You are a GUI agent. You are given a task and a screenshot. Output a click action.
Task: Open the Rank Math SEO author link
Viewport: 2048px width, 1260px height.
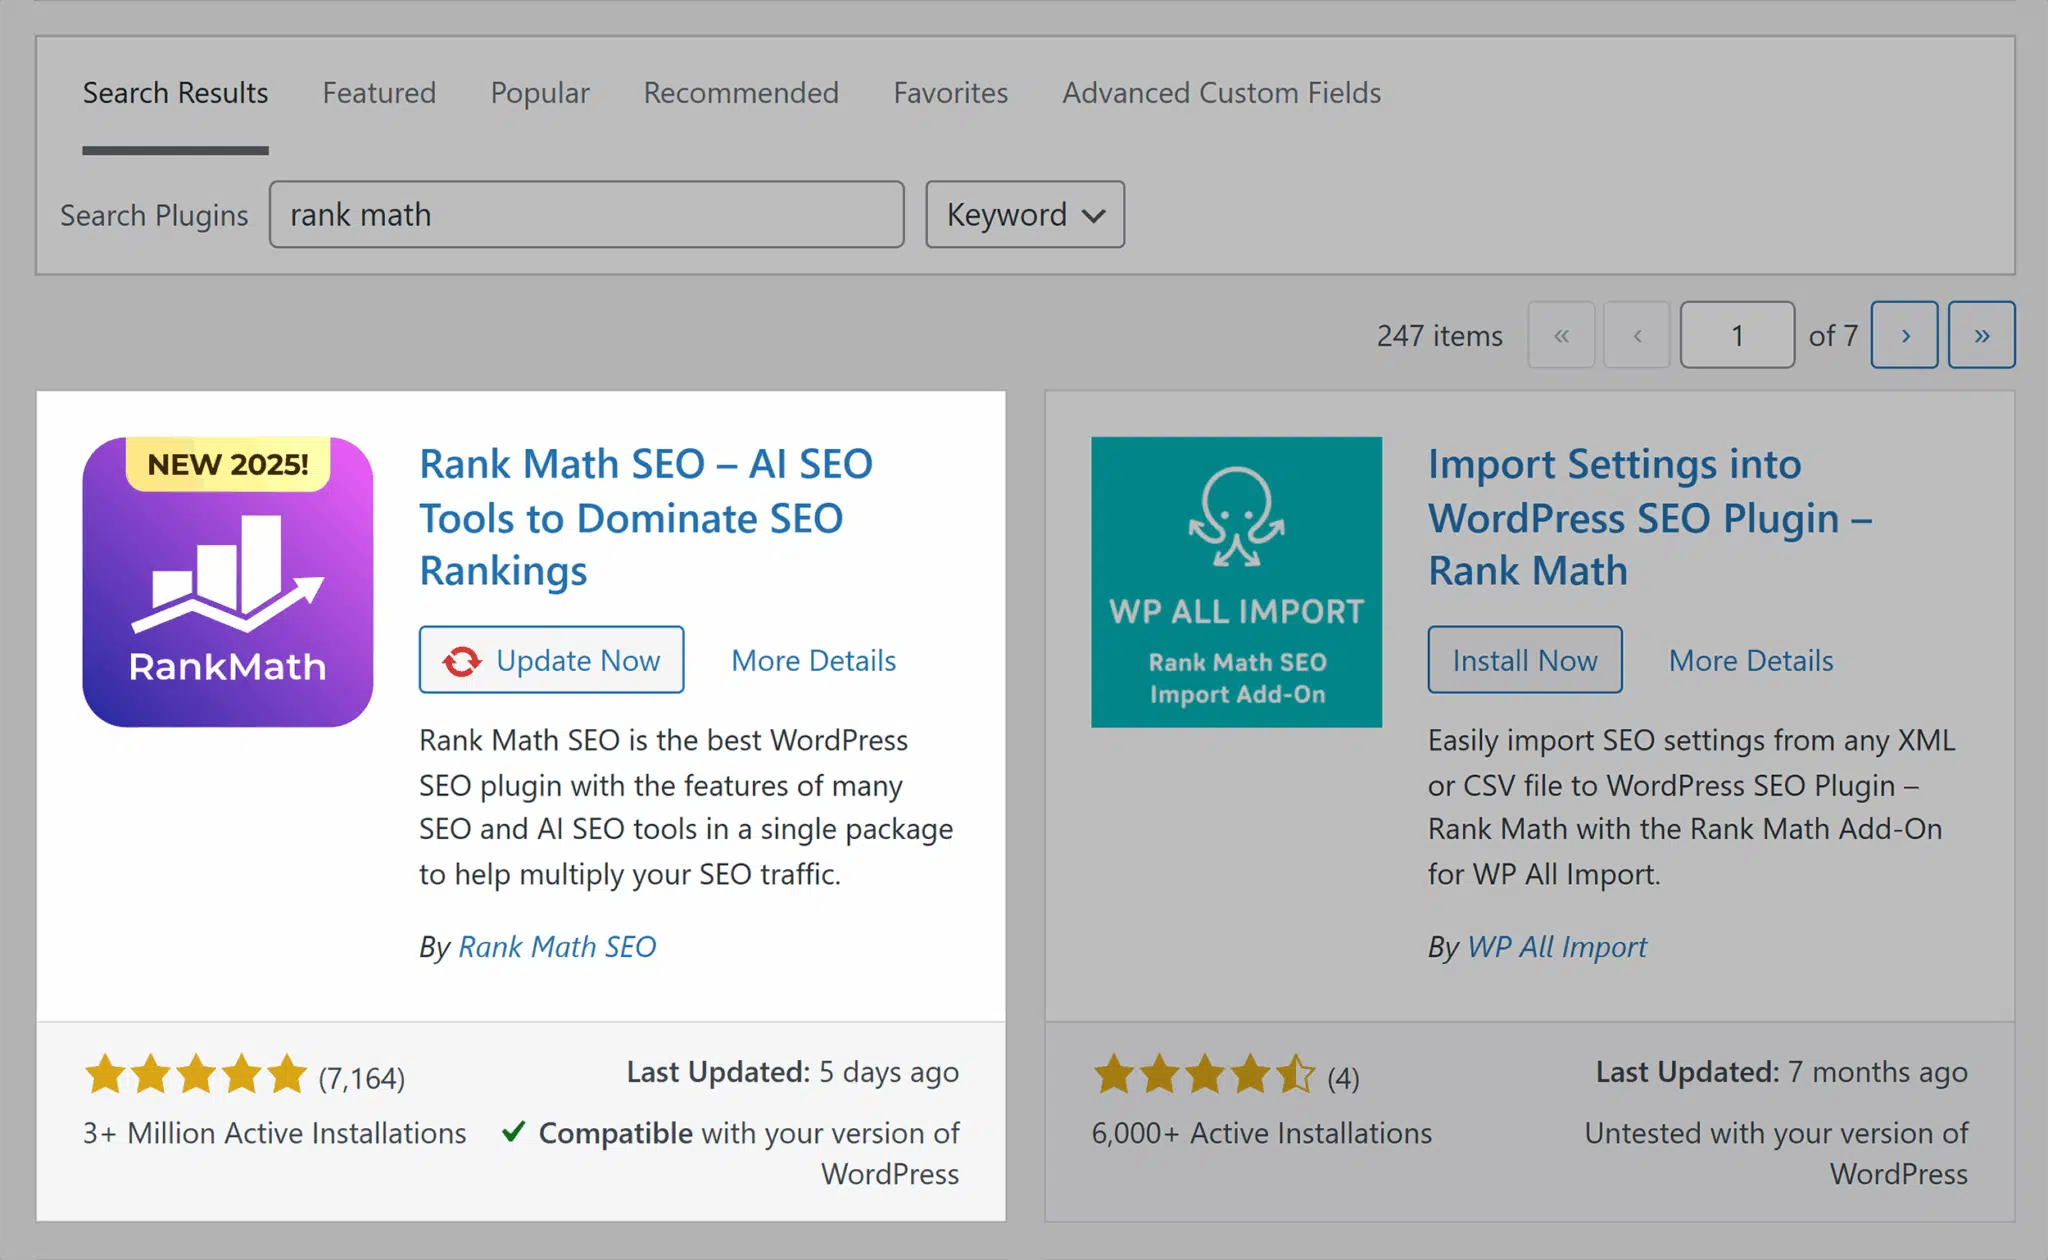coord(557,946)
